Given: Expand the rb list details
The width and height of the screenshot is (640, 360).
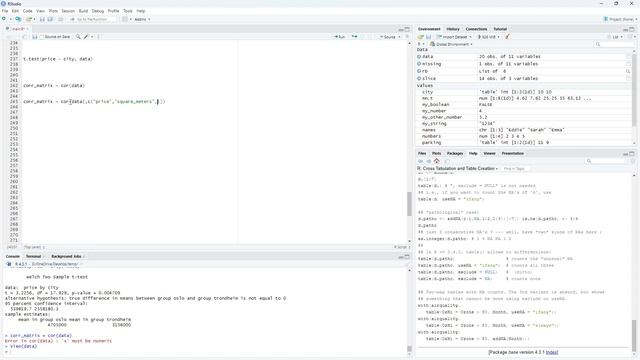Looking at the screenshot, I should point(419,71).
